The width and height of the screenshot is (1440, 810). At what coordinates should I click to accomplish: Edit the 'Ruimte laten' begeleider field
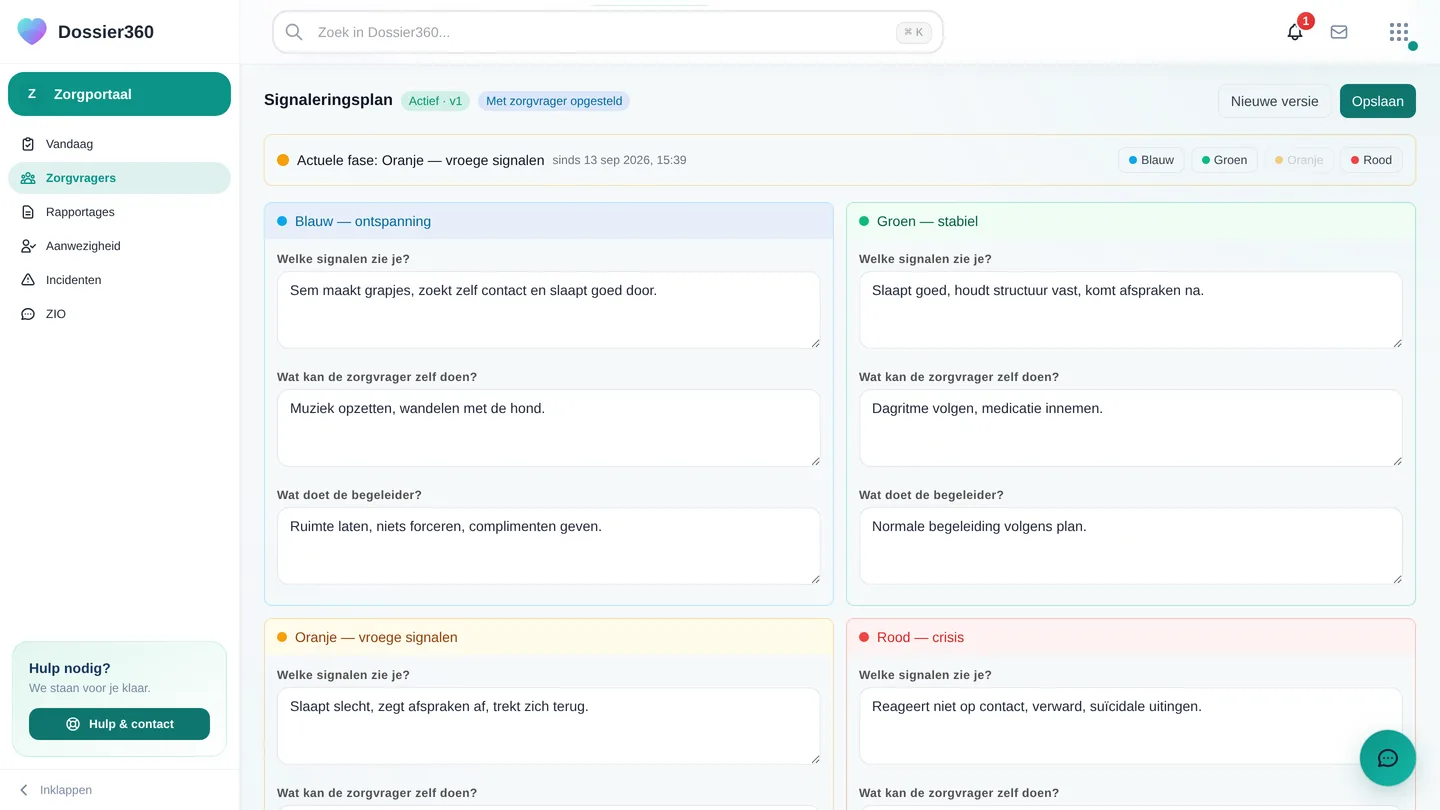[549, 546]
